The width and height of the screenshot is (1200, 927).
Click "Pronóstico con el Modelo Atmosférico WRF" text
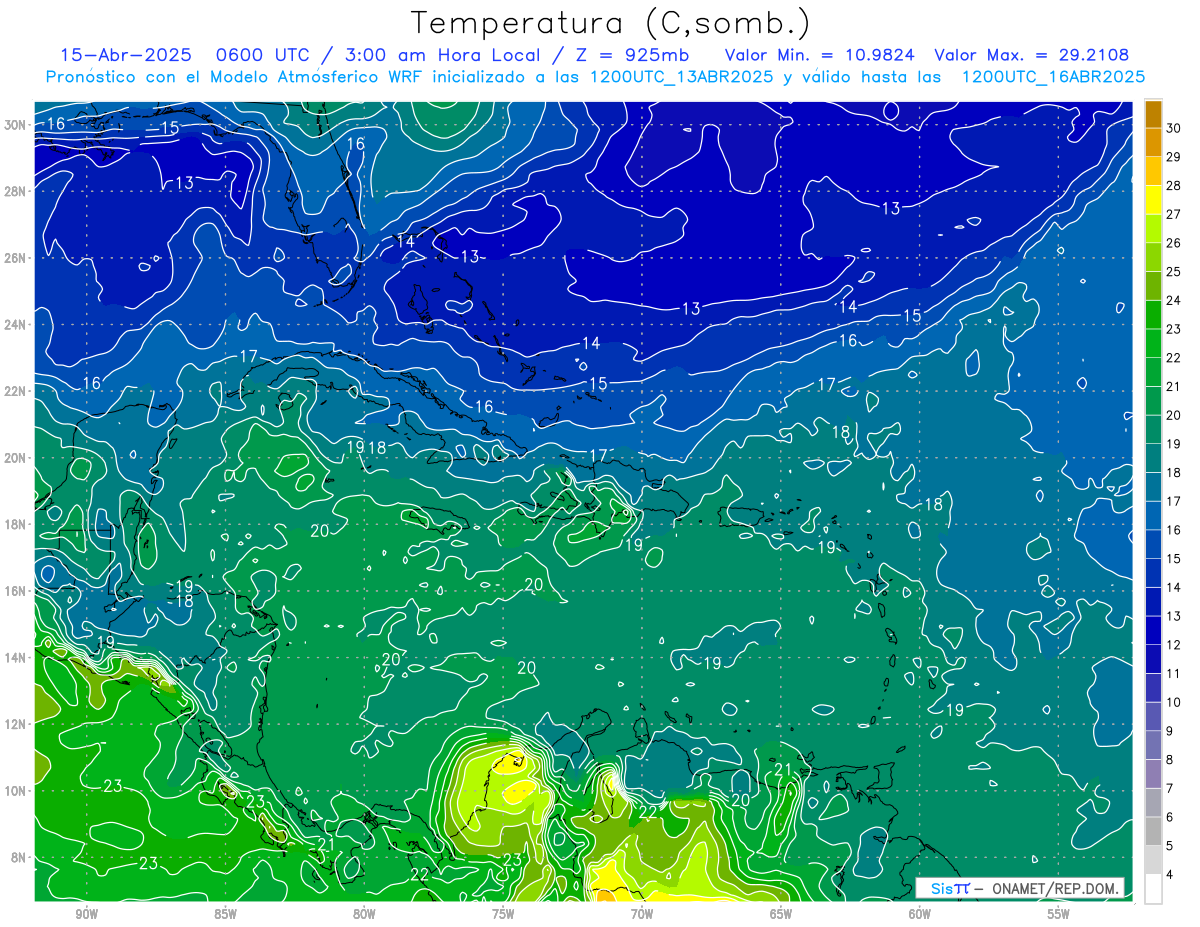pos(236,76)
